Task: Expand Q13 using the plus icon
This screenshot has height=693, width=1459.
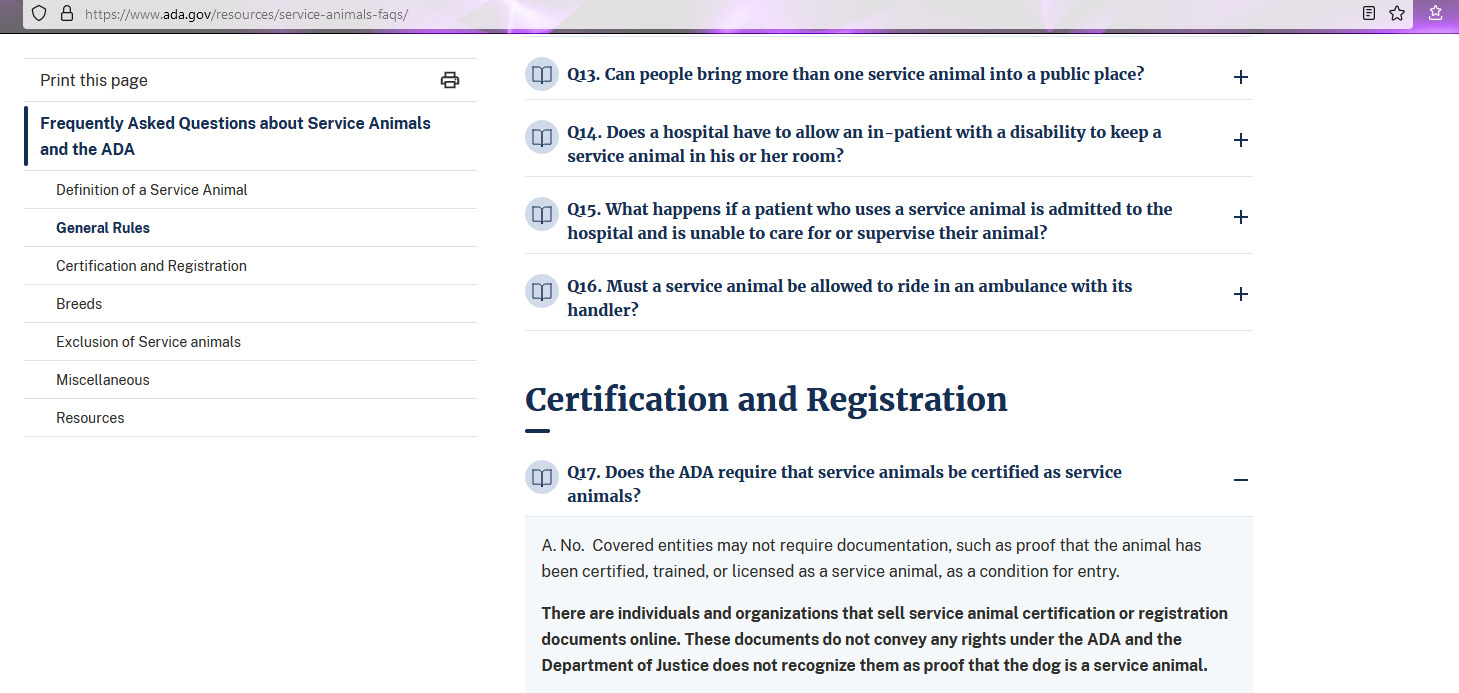Action: coord(1240,77)
